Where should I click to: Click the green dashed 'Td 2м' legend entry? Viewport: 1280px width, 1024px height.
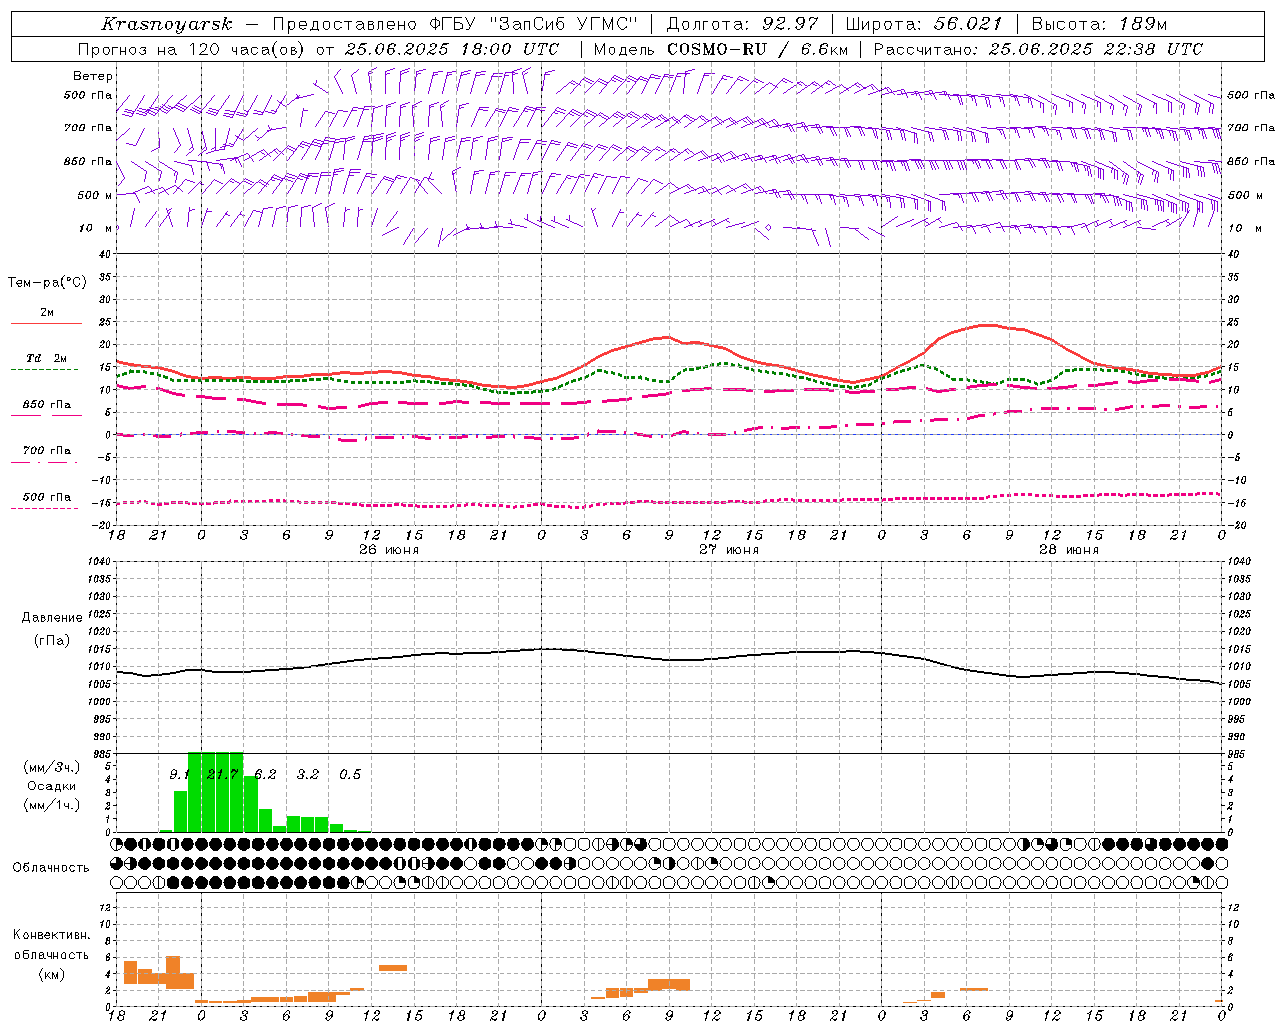coord(45,363)
